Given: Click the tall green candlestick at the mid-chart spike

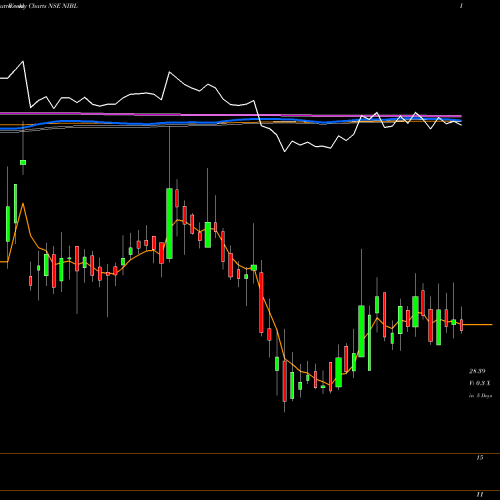Looking at the screenshot, I should point(169,223).
